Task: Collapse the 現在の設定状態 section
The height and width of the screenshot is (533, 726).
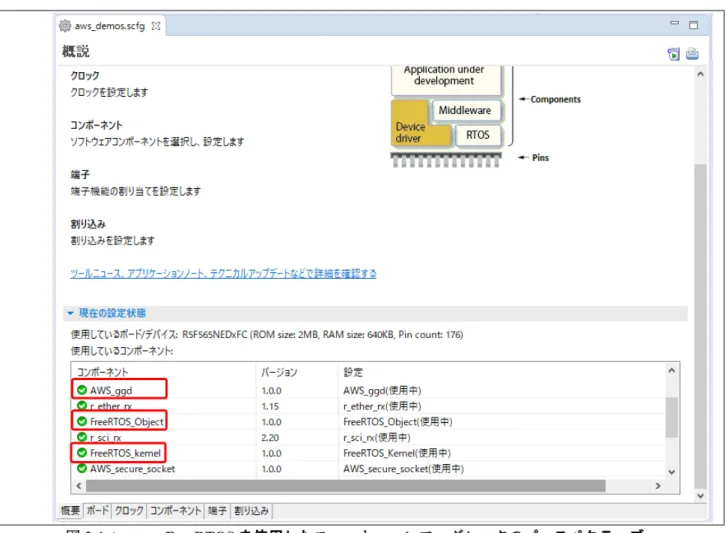Action: [x=70, y=313]
